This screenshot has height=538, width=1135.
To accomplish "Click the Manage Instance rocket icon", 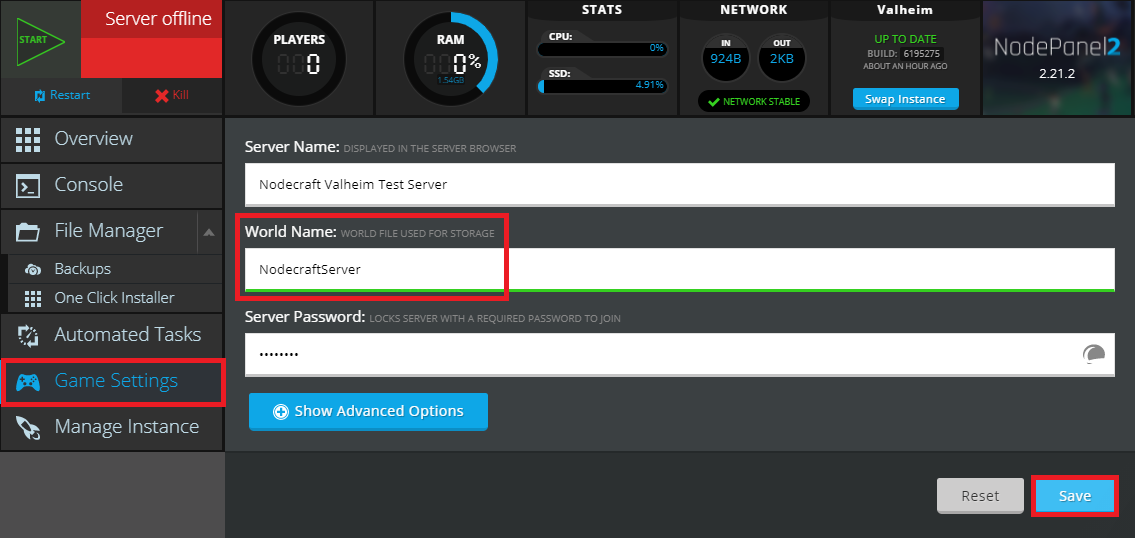I will coord(28,428).
